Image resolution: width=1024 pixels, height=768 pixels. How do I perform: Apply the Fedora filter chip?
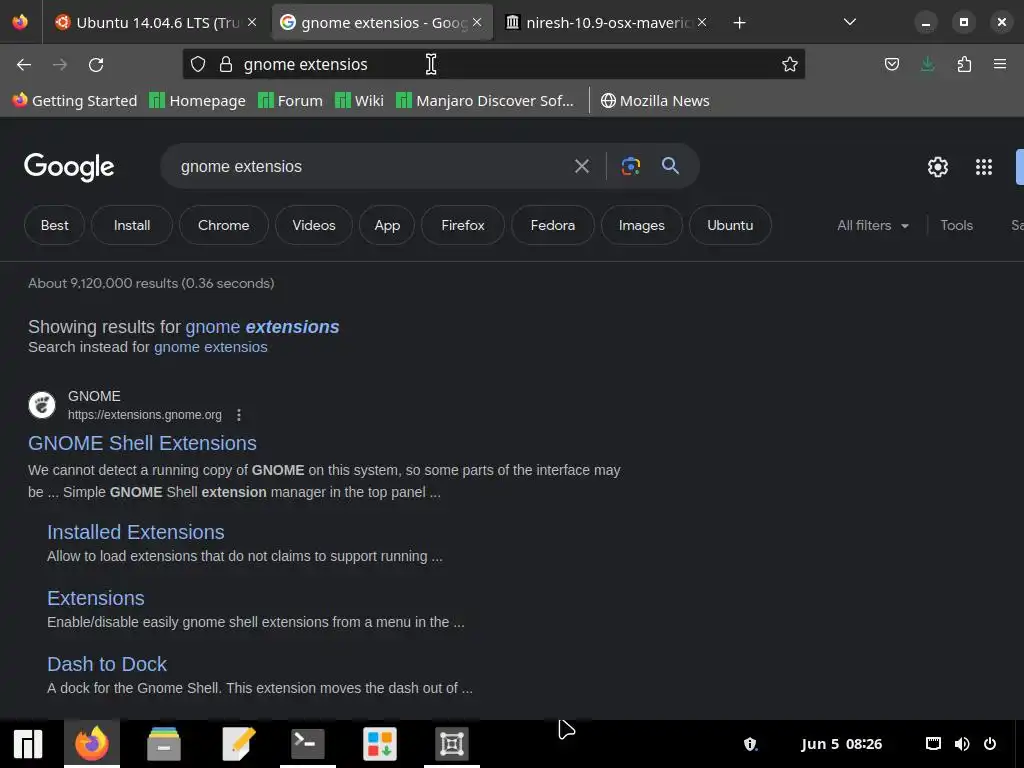click(552, 225)
